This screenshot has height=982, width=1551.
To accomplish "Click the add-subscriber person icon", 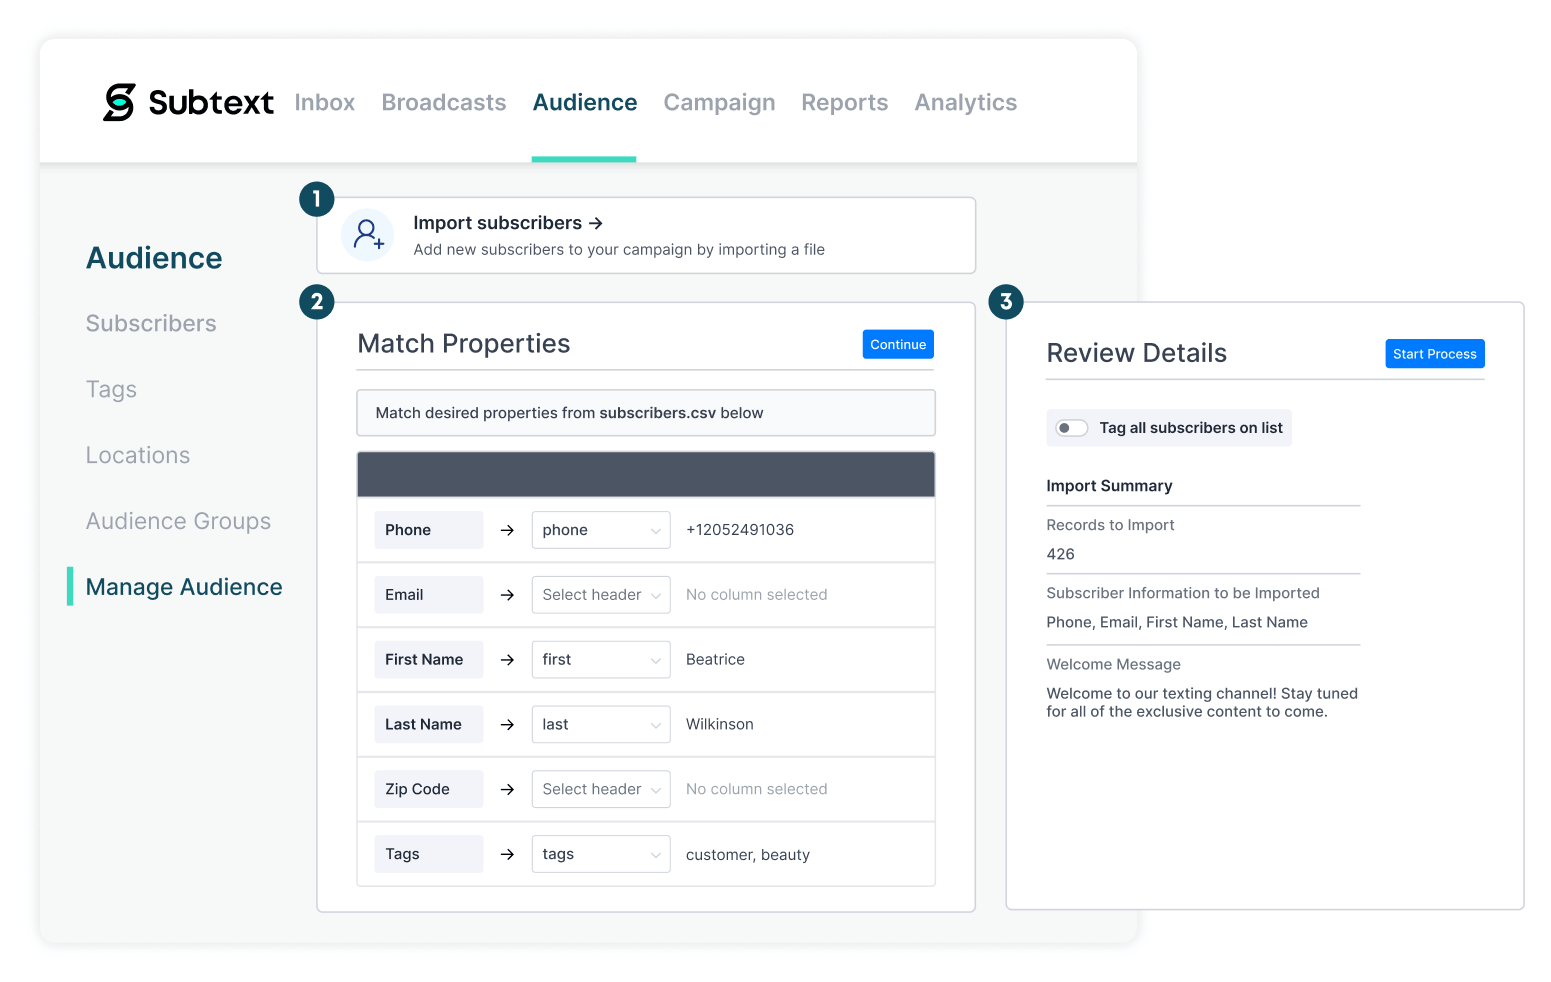I will [x=368, y=234].
